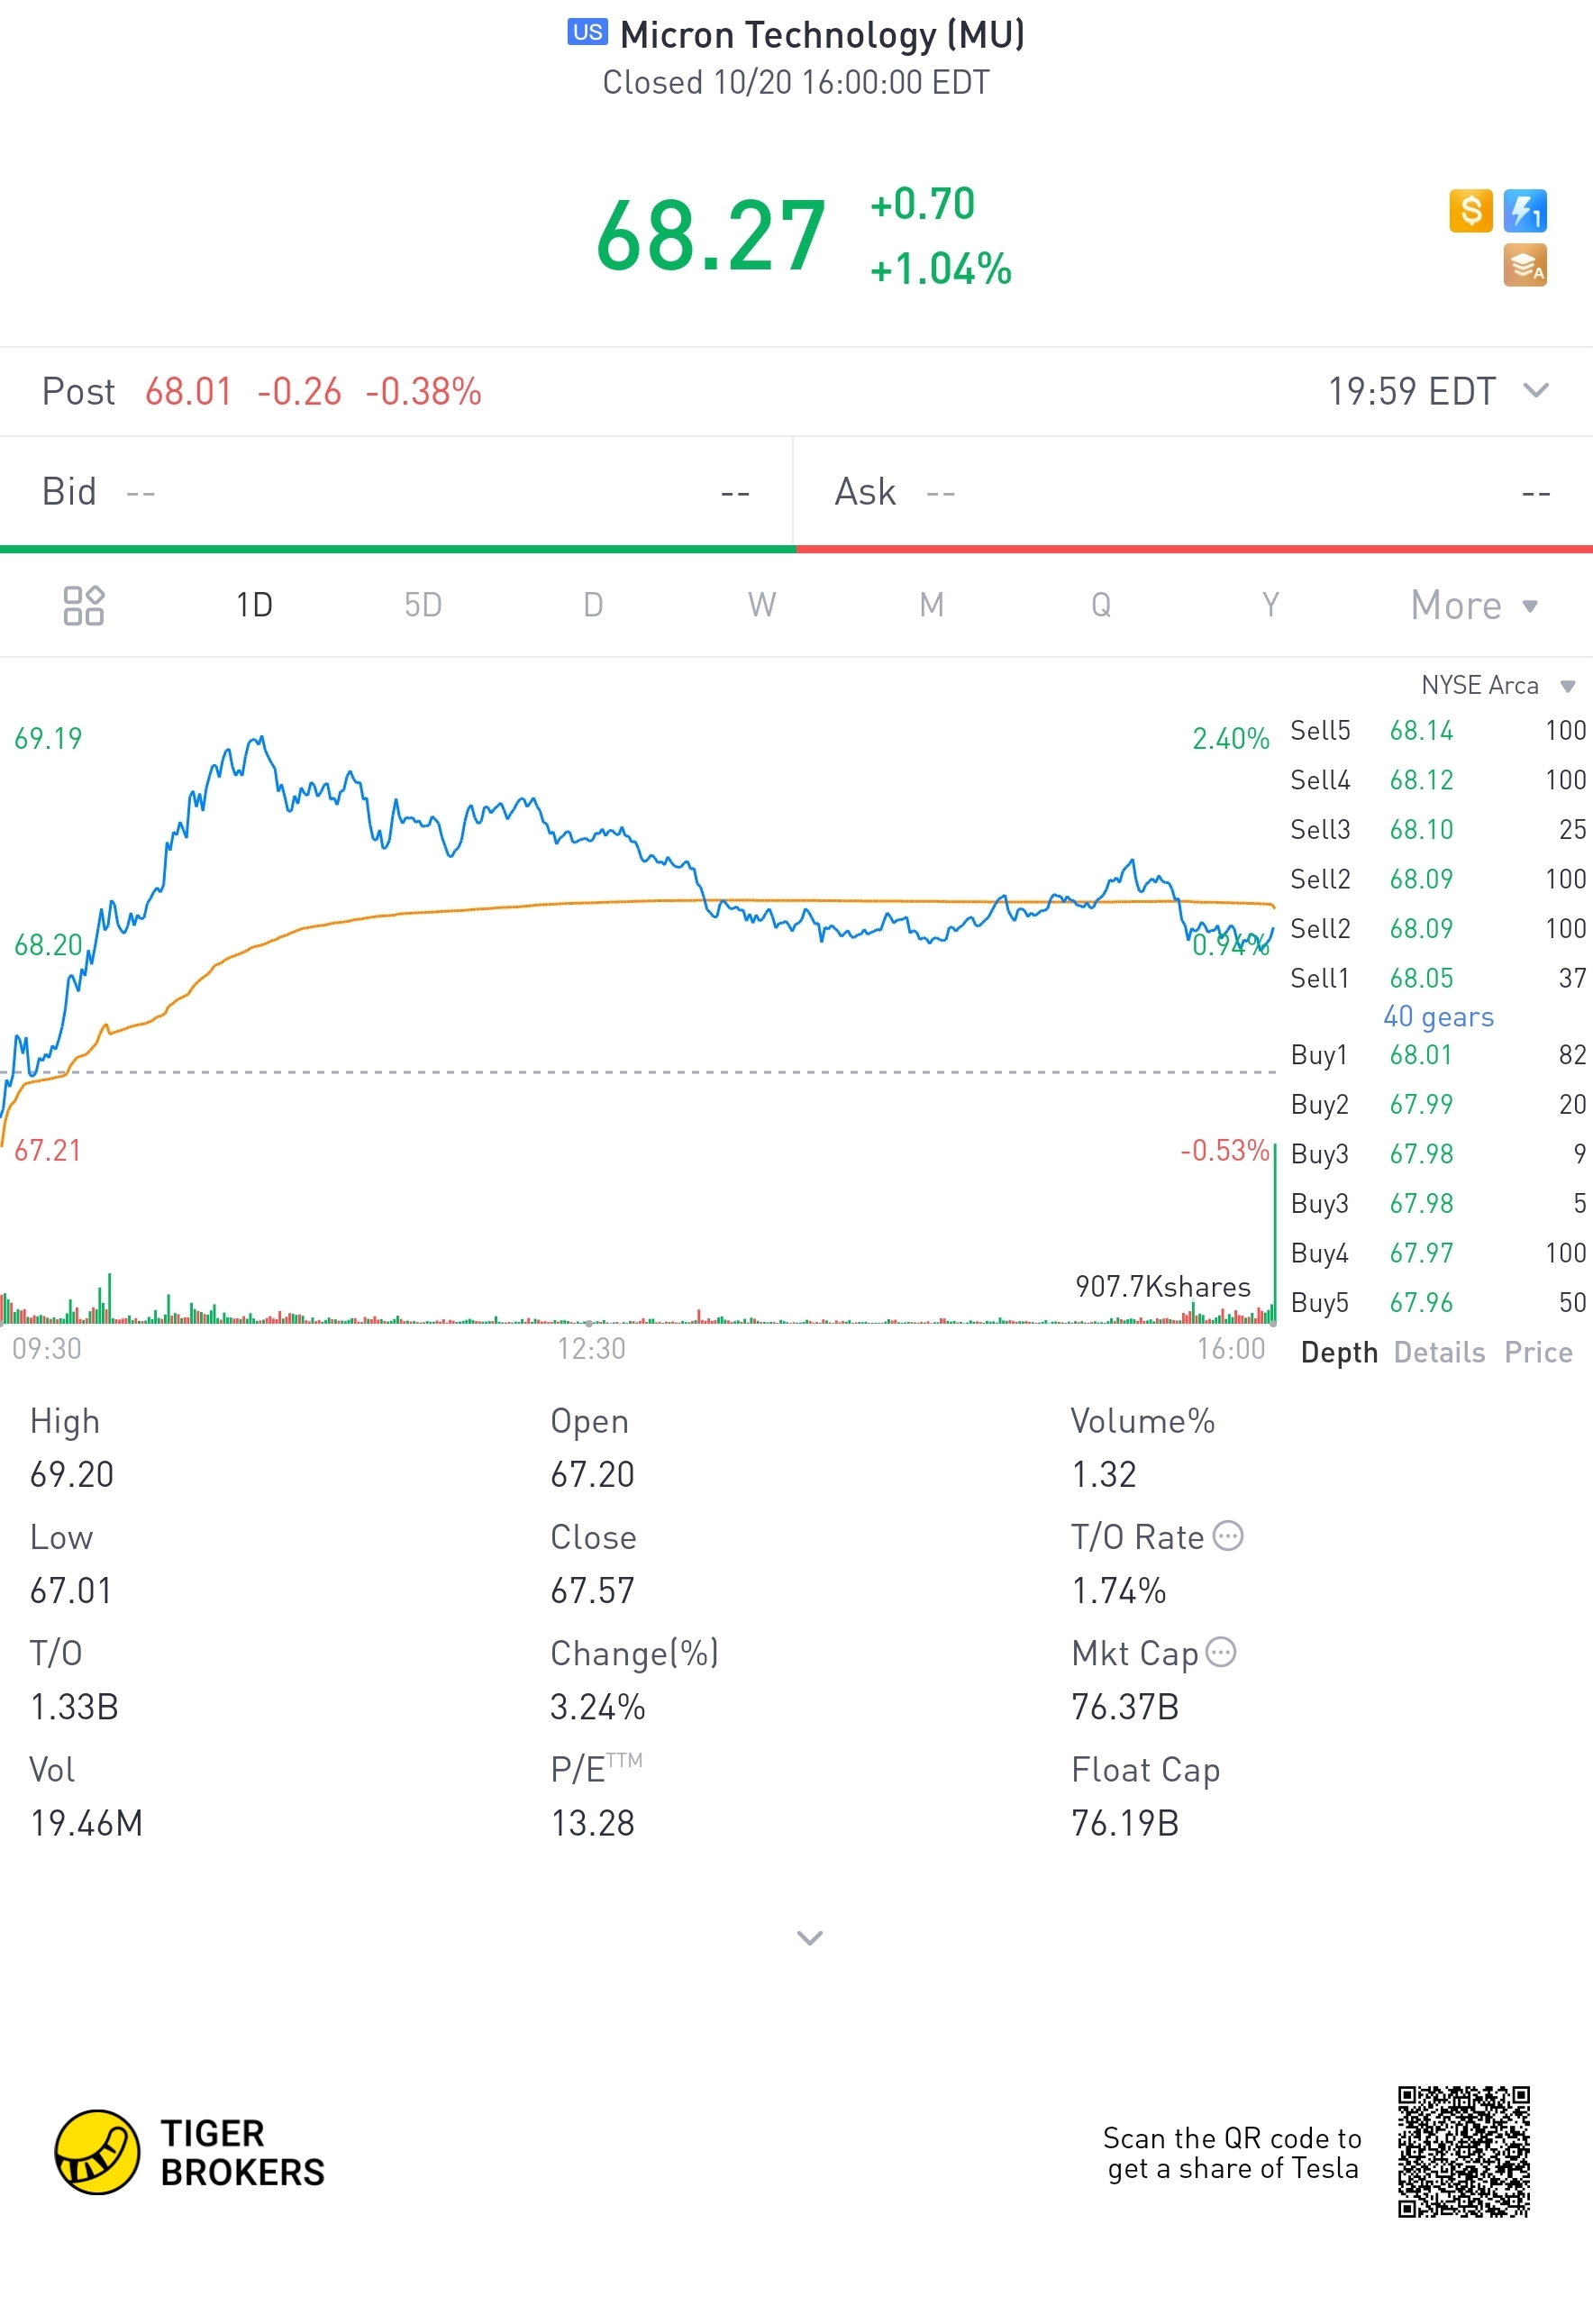Tap the Micron Technology (MU) title
1593x2324 pixels.
point(822,35)
